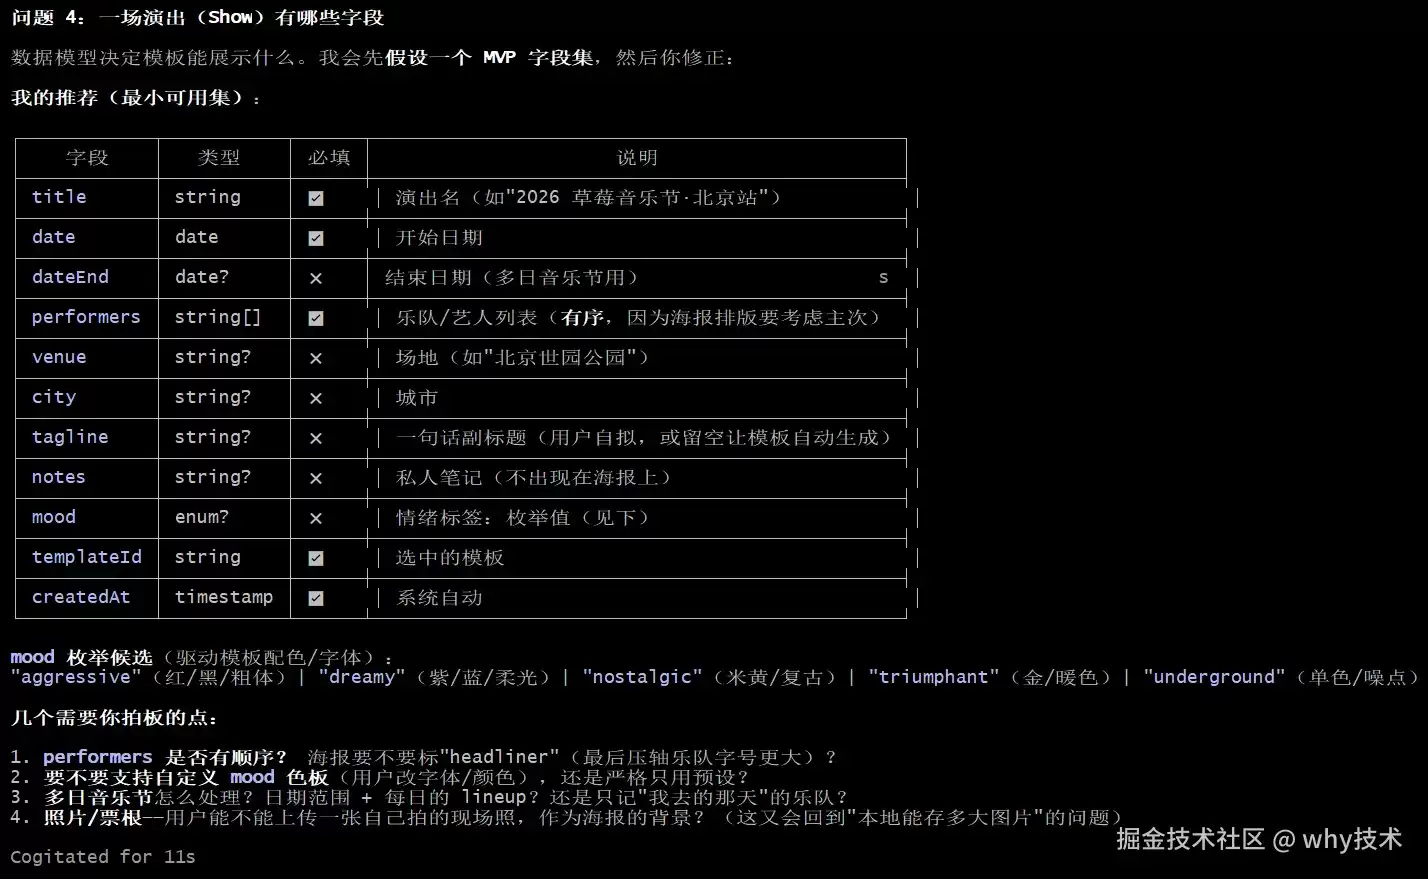
Task: Click the description starting '一句话副标题'
Action: [643, 438]
